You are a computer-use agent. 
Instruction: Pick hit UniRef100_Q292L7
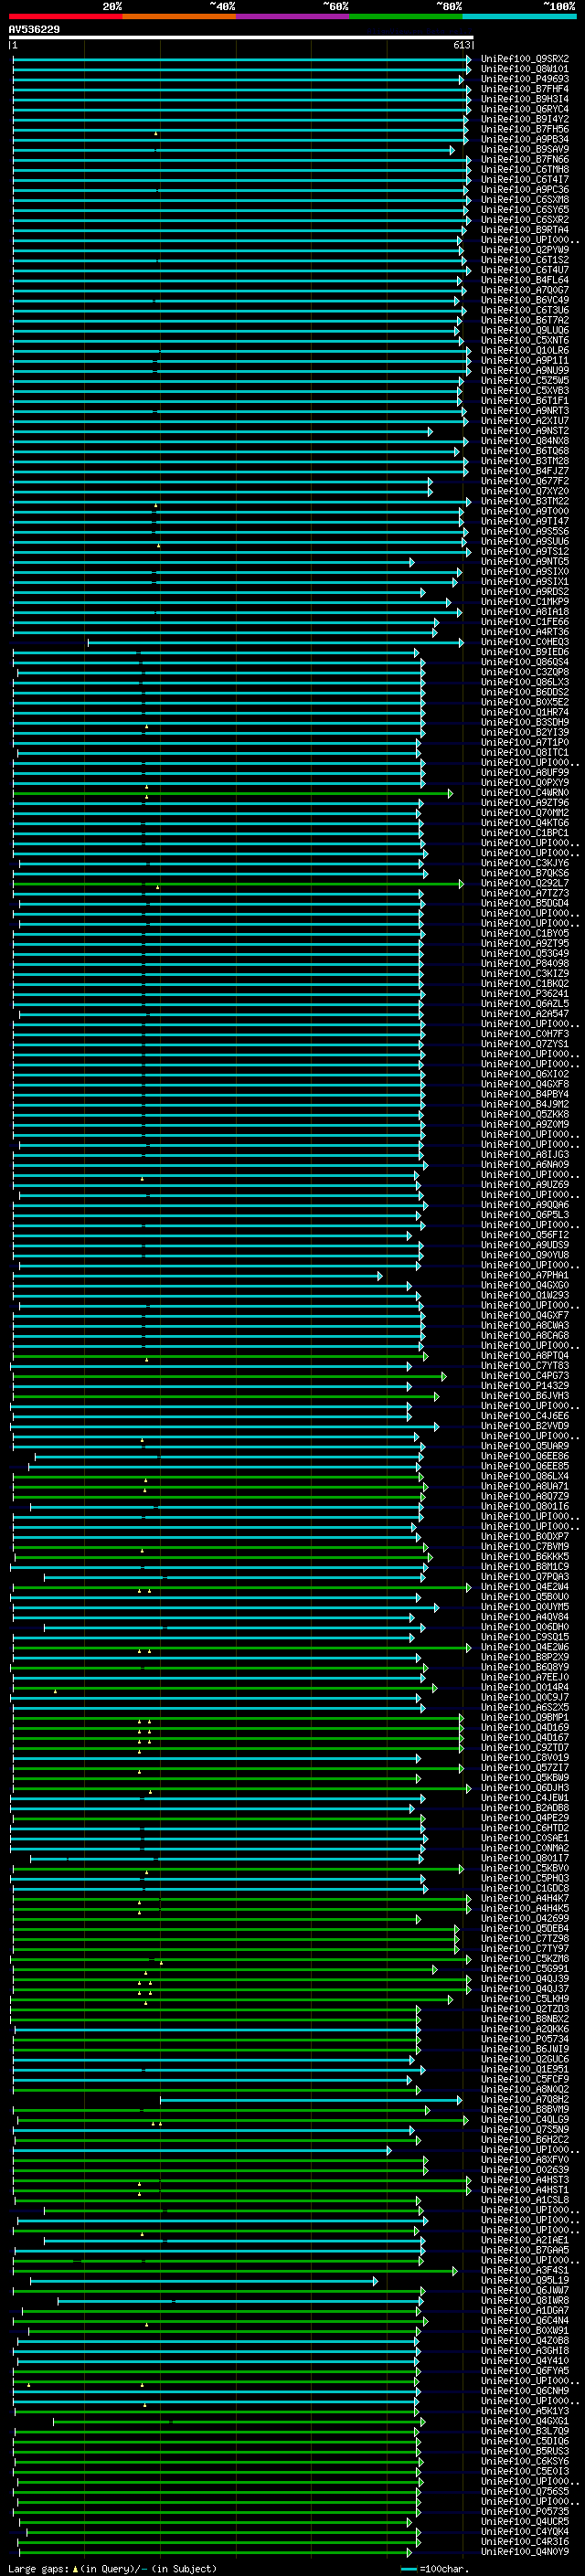point(525,883)
